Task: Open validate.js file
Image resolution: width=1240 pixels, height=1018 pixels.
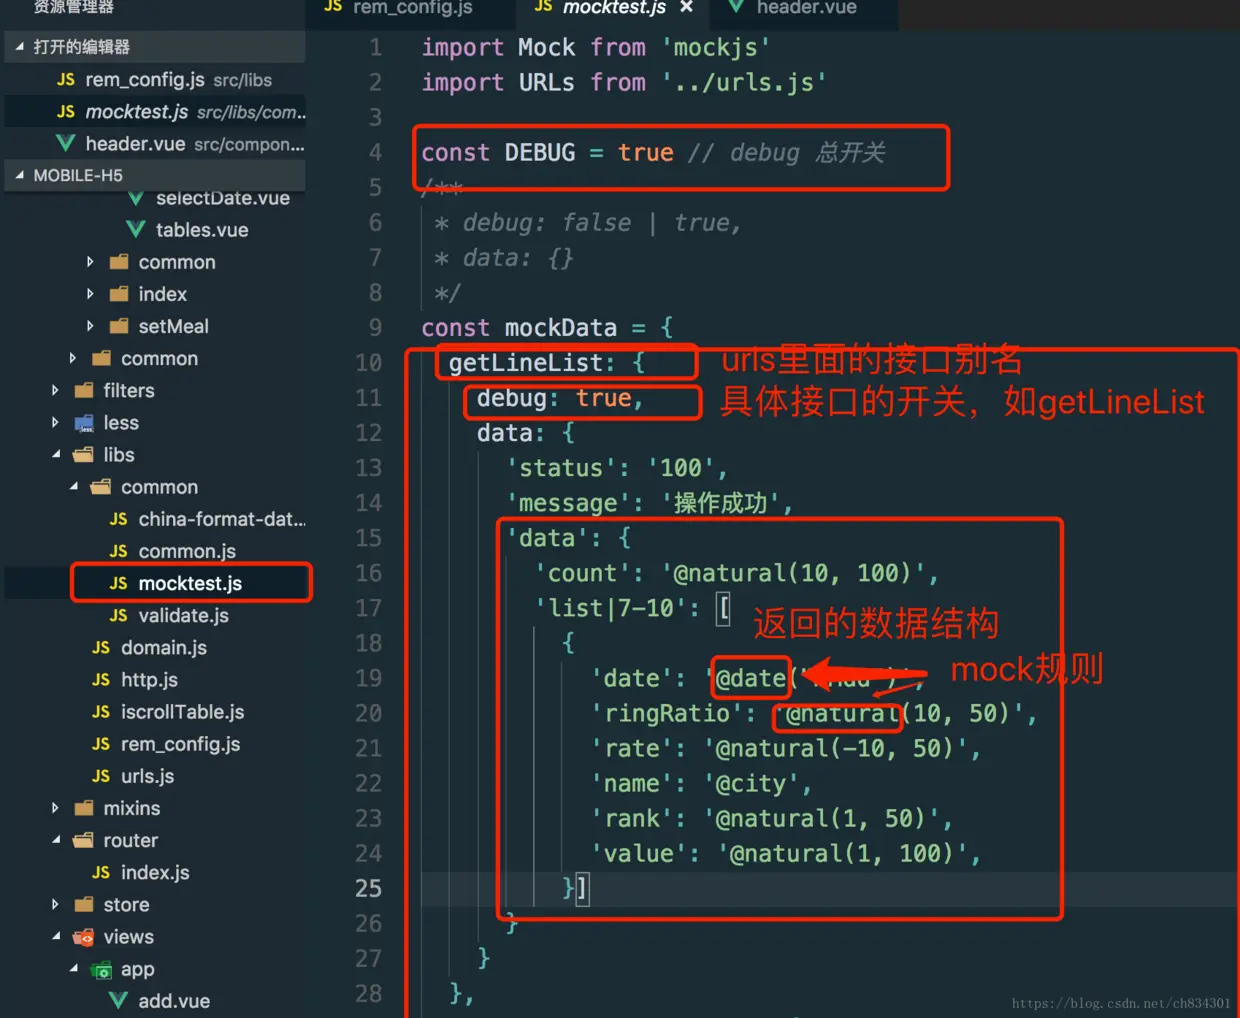Action: (183, 615)
